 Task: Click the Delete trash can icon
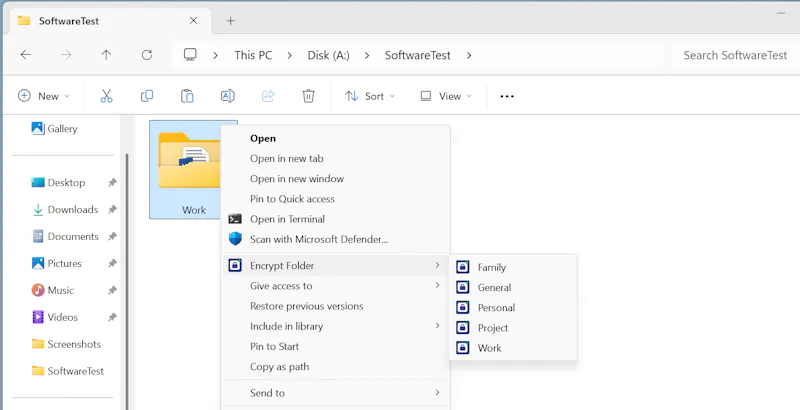(308, 96)
